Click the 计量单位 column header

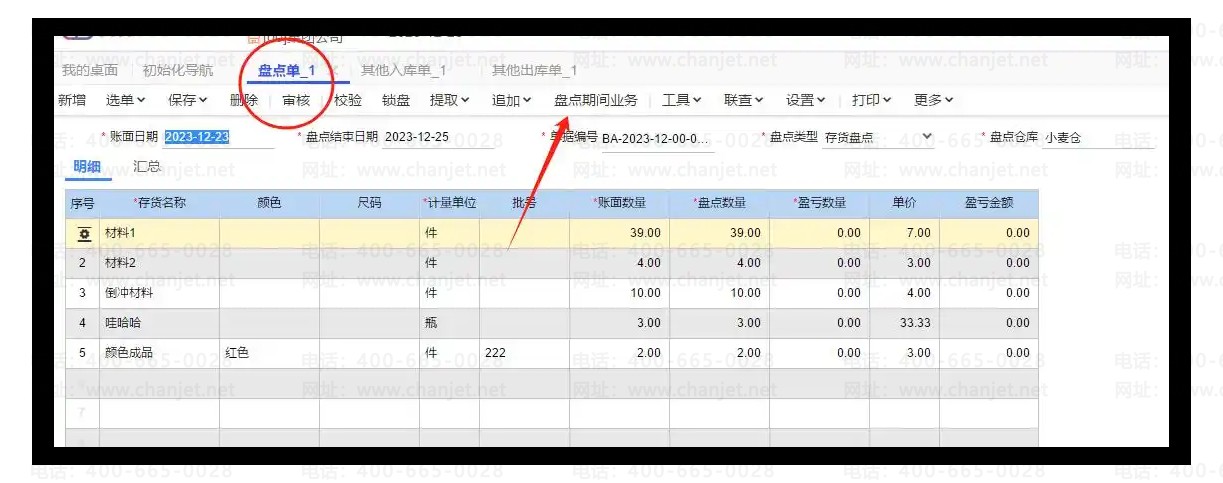tap(449, 203)
